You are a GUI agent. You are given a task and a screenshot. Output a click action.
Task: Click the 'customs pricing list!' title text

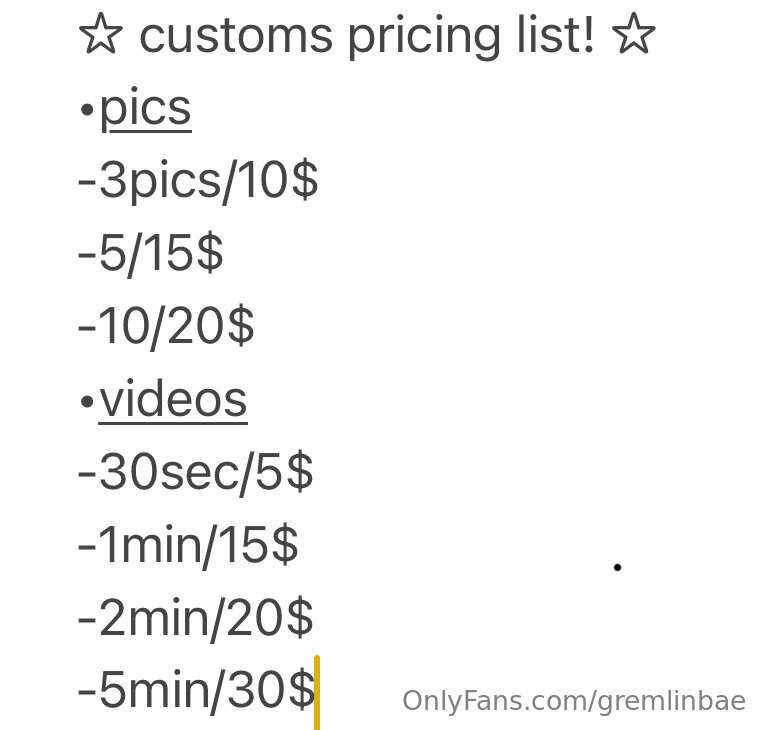(367, 37)
